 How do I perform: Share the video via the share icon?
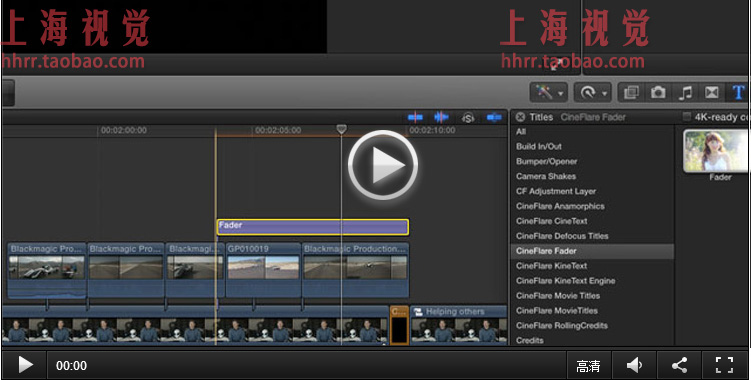click(679, 366)
